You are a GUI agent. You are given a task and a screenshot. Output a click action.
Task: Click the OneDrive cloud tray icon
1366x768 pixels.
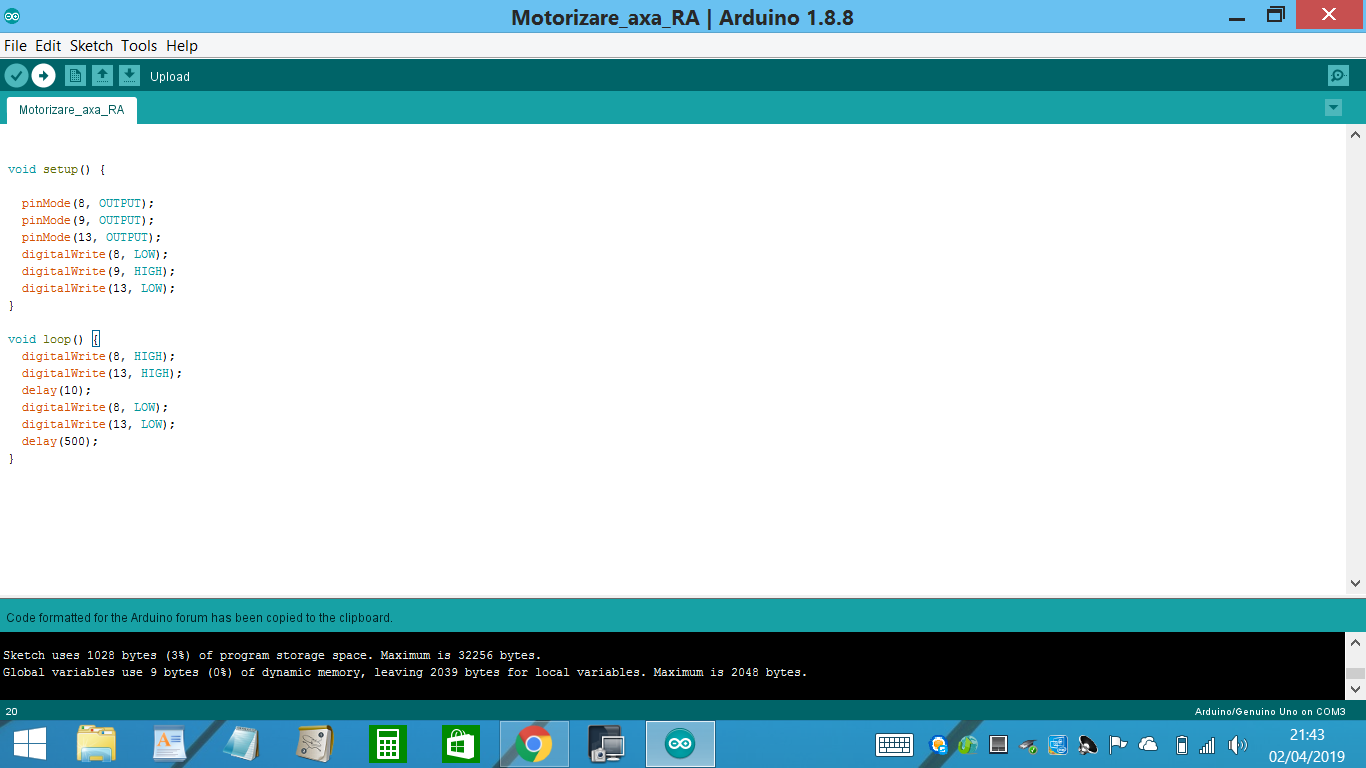tap(1148, 745)
